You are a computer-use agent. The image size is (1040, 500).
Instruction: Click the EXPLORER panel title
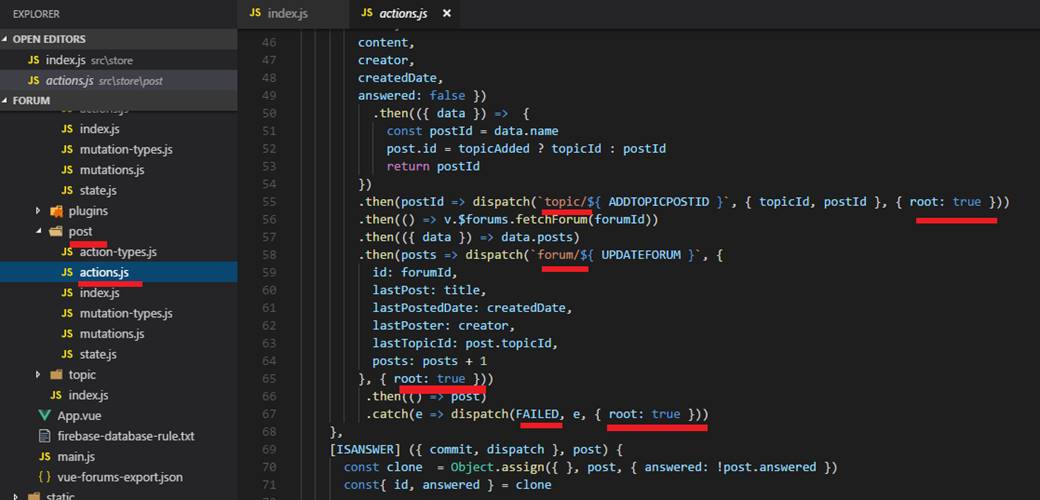(36, 13)
